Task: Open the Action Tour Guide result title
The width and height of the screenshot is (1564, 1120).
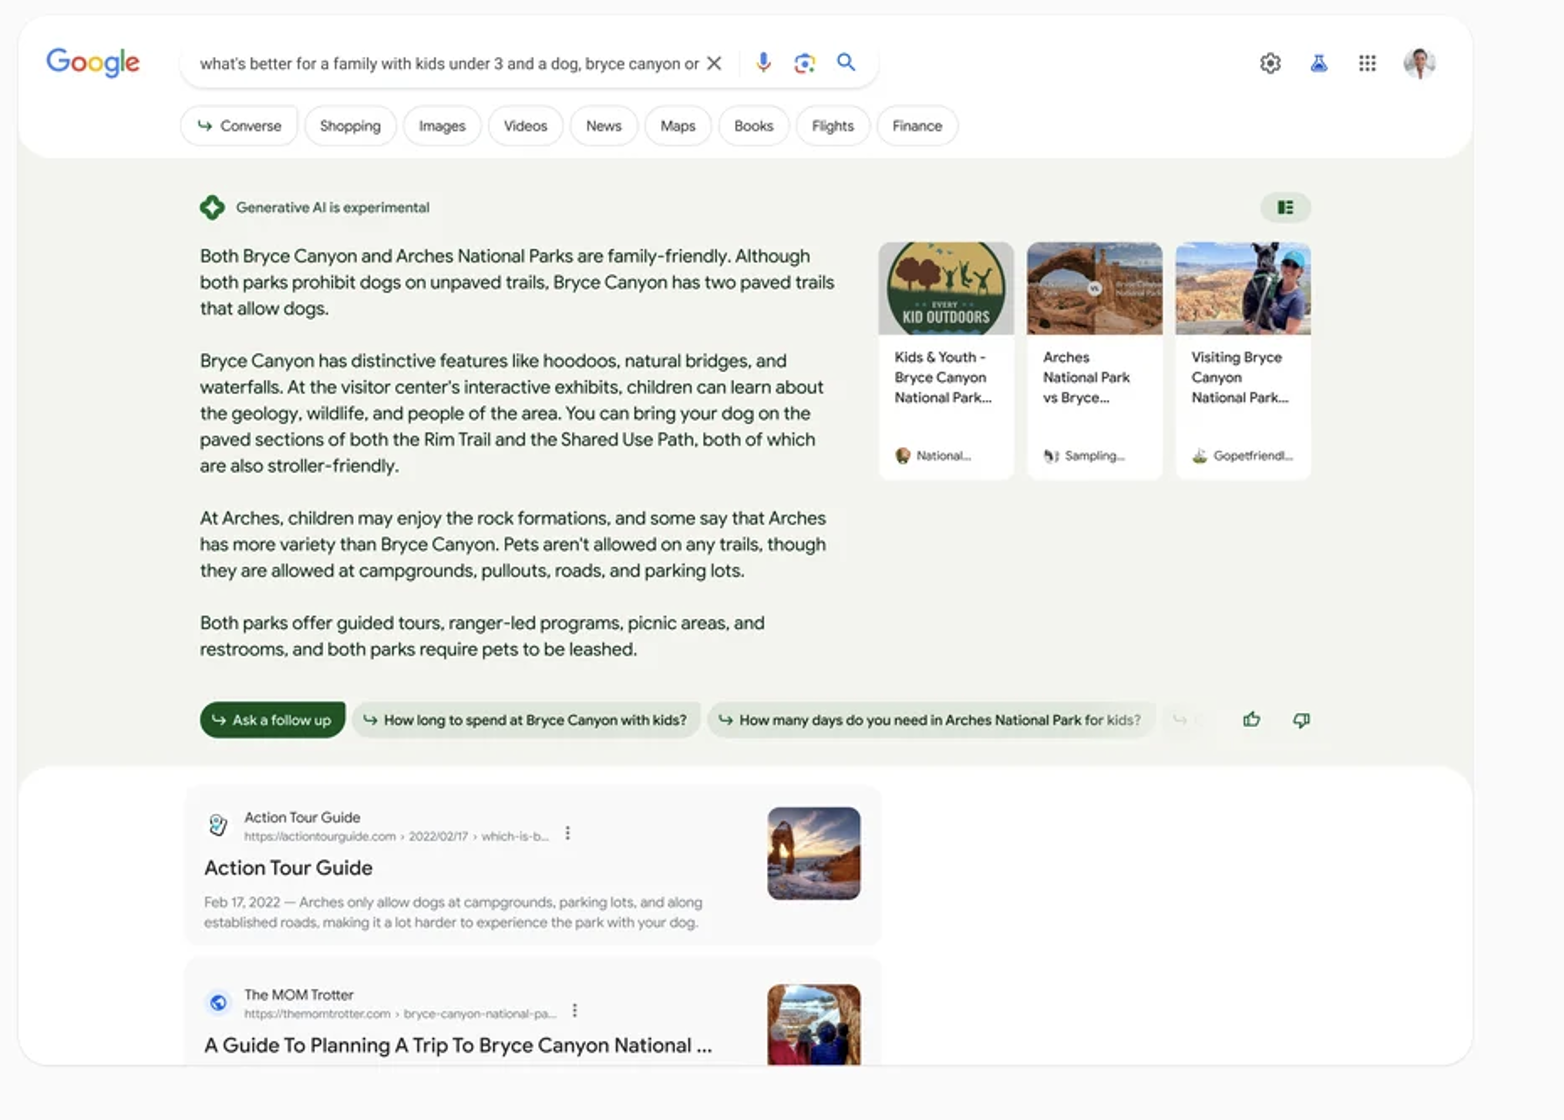Action: pyautogui.click(x=288, y=868)
